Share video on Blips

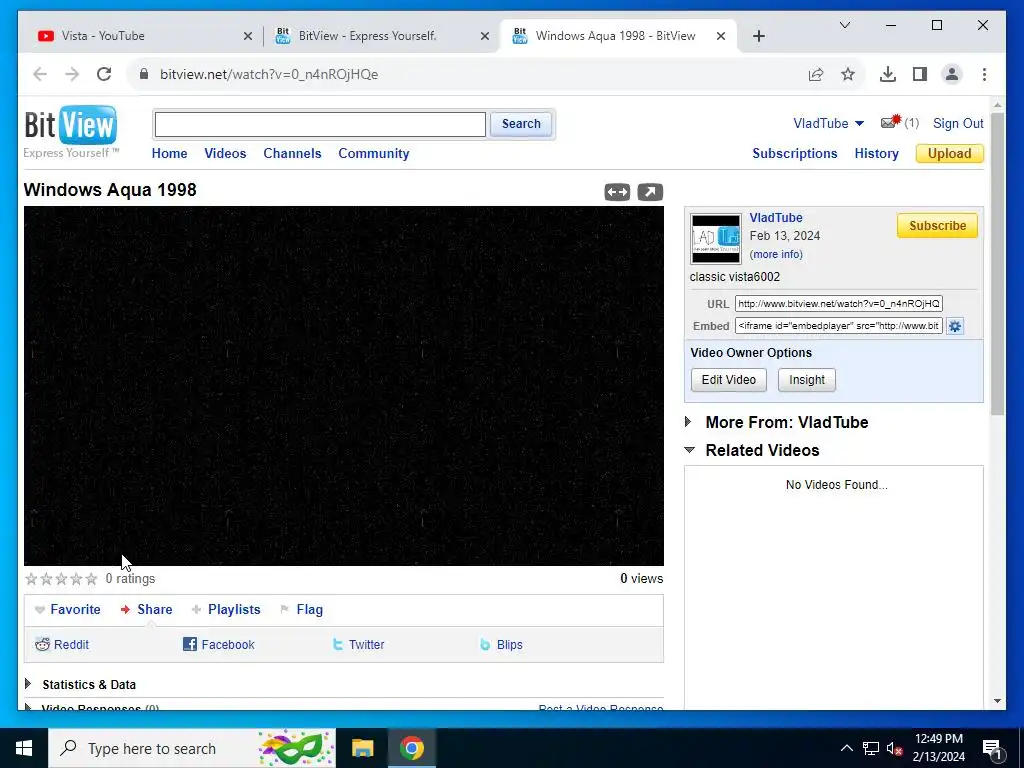point(502,645)
